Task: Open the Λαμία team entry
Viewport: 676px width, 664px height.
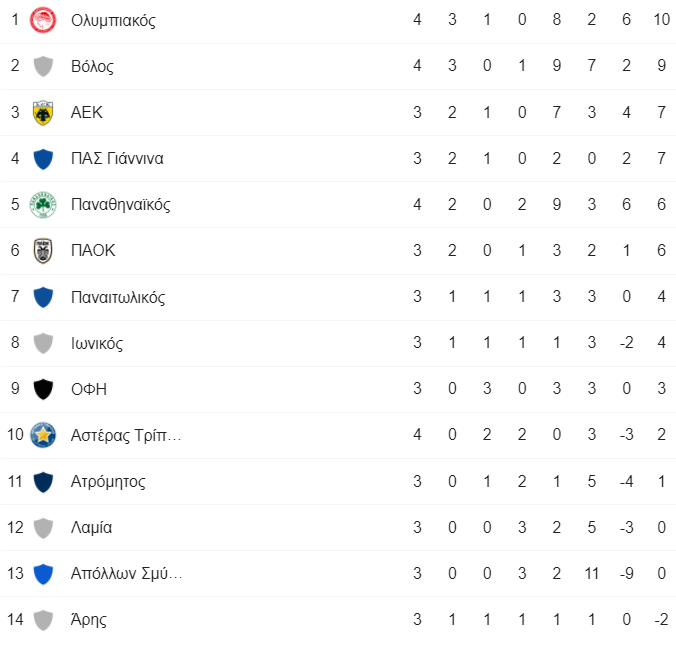Action: [x=91, y=527]
